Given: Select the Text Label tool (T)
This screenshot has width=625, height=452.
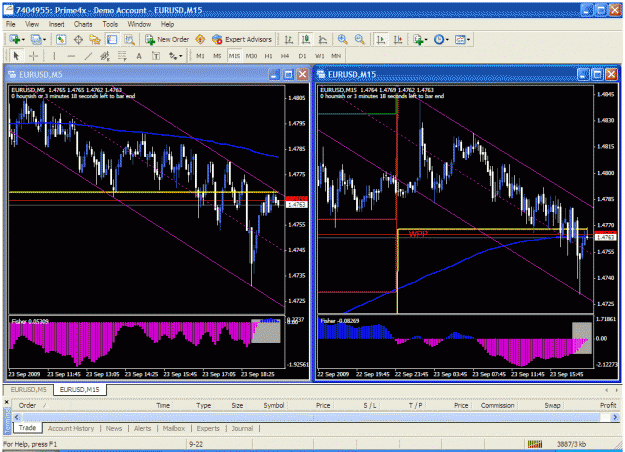Looking at the screenshot, I should pyautogui.click(x=156, y=56).
